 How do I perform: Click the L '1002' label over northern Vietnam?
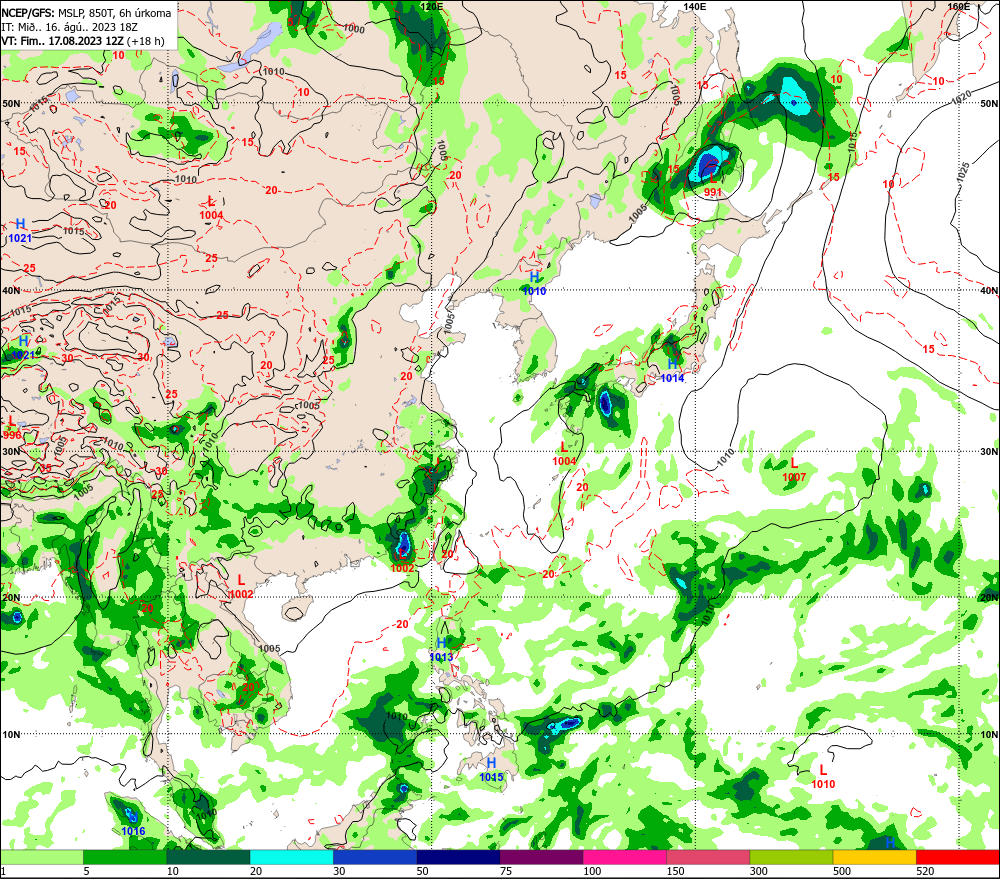pos(241,594)
